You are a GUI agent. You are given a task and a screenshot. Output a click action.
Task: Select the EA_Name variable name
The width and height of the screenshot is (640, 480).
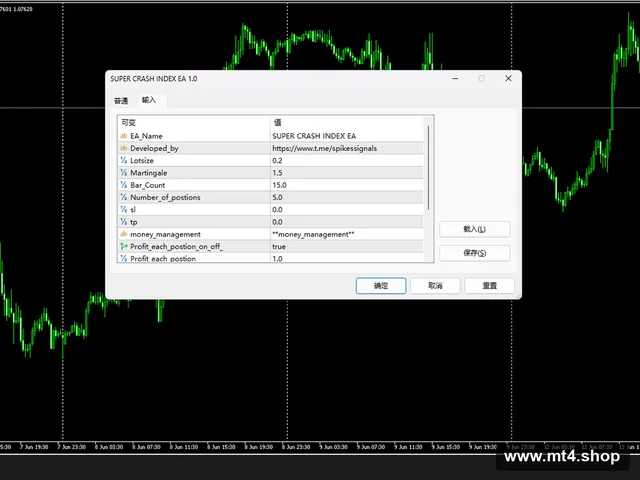point(146,136)
